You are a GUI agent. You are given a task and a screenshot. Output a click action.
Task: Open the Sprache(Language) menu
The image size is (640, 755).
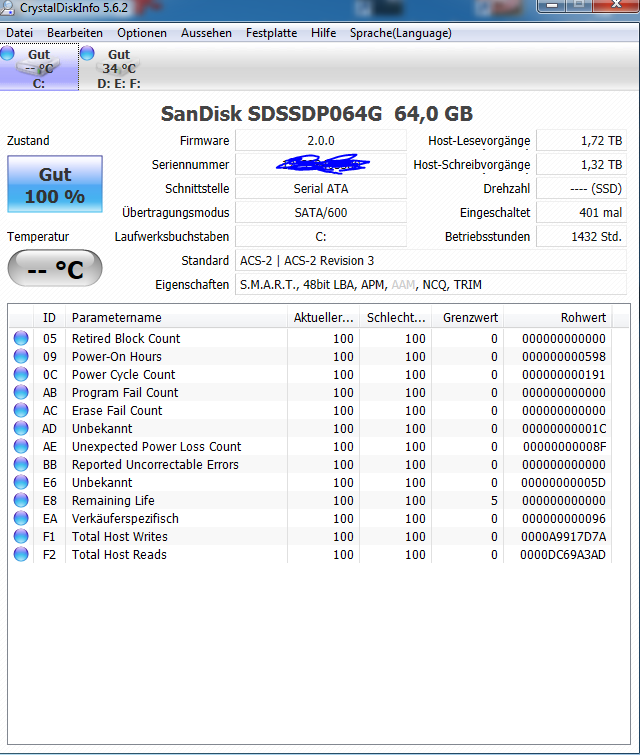point(401,33)
